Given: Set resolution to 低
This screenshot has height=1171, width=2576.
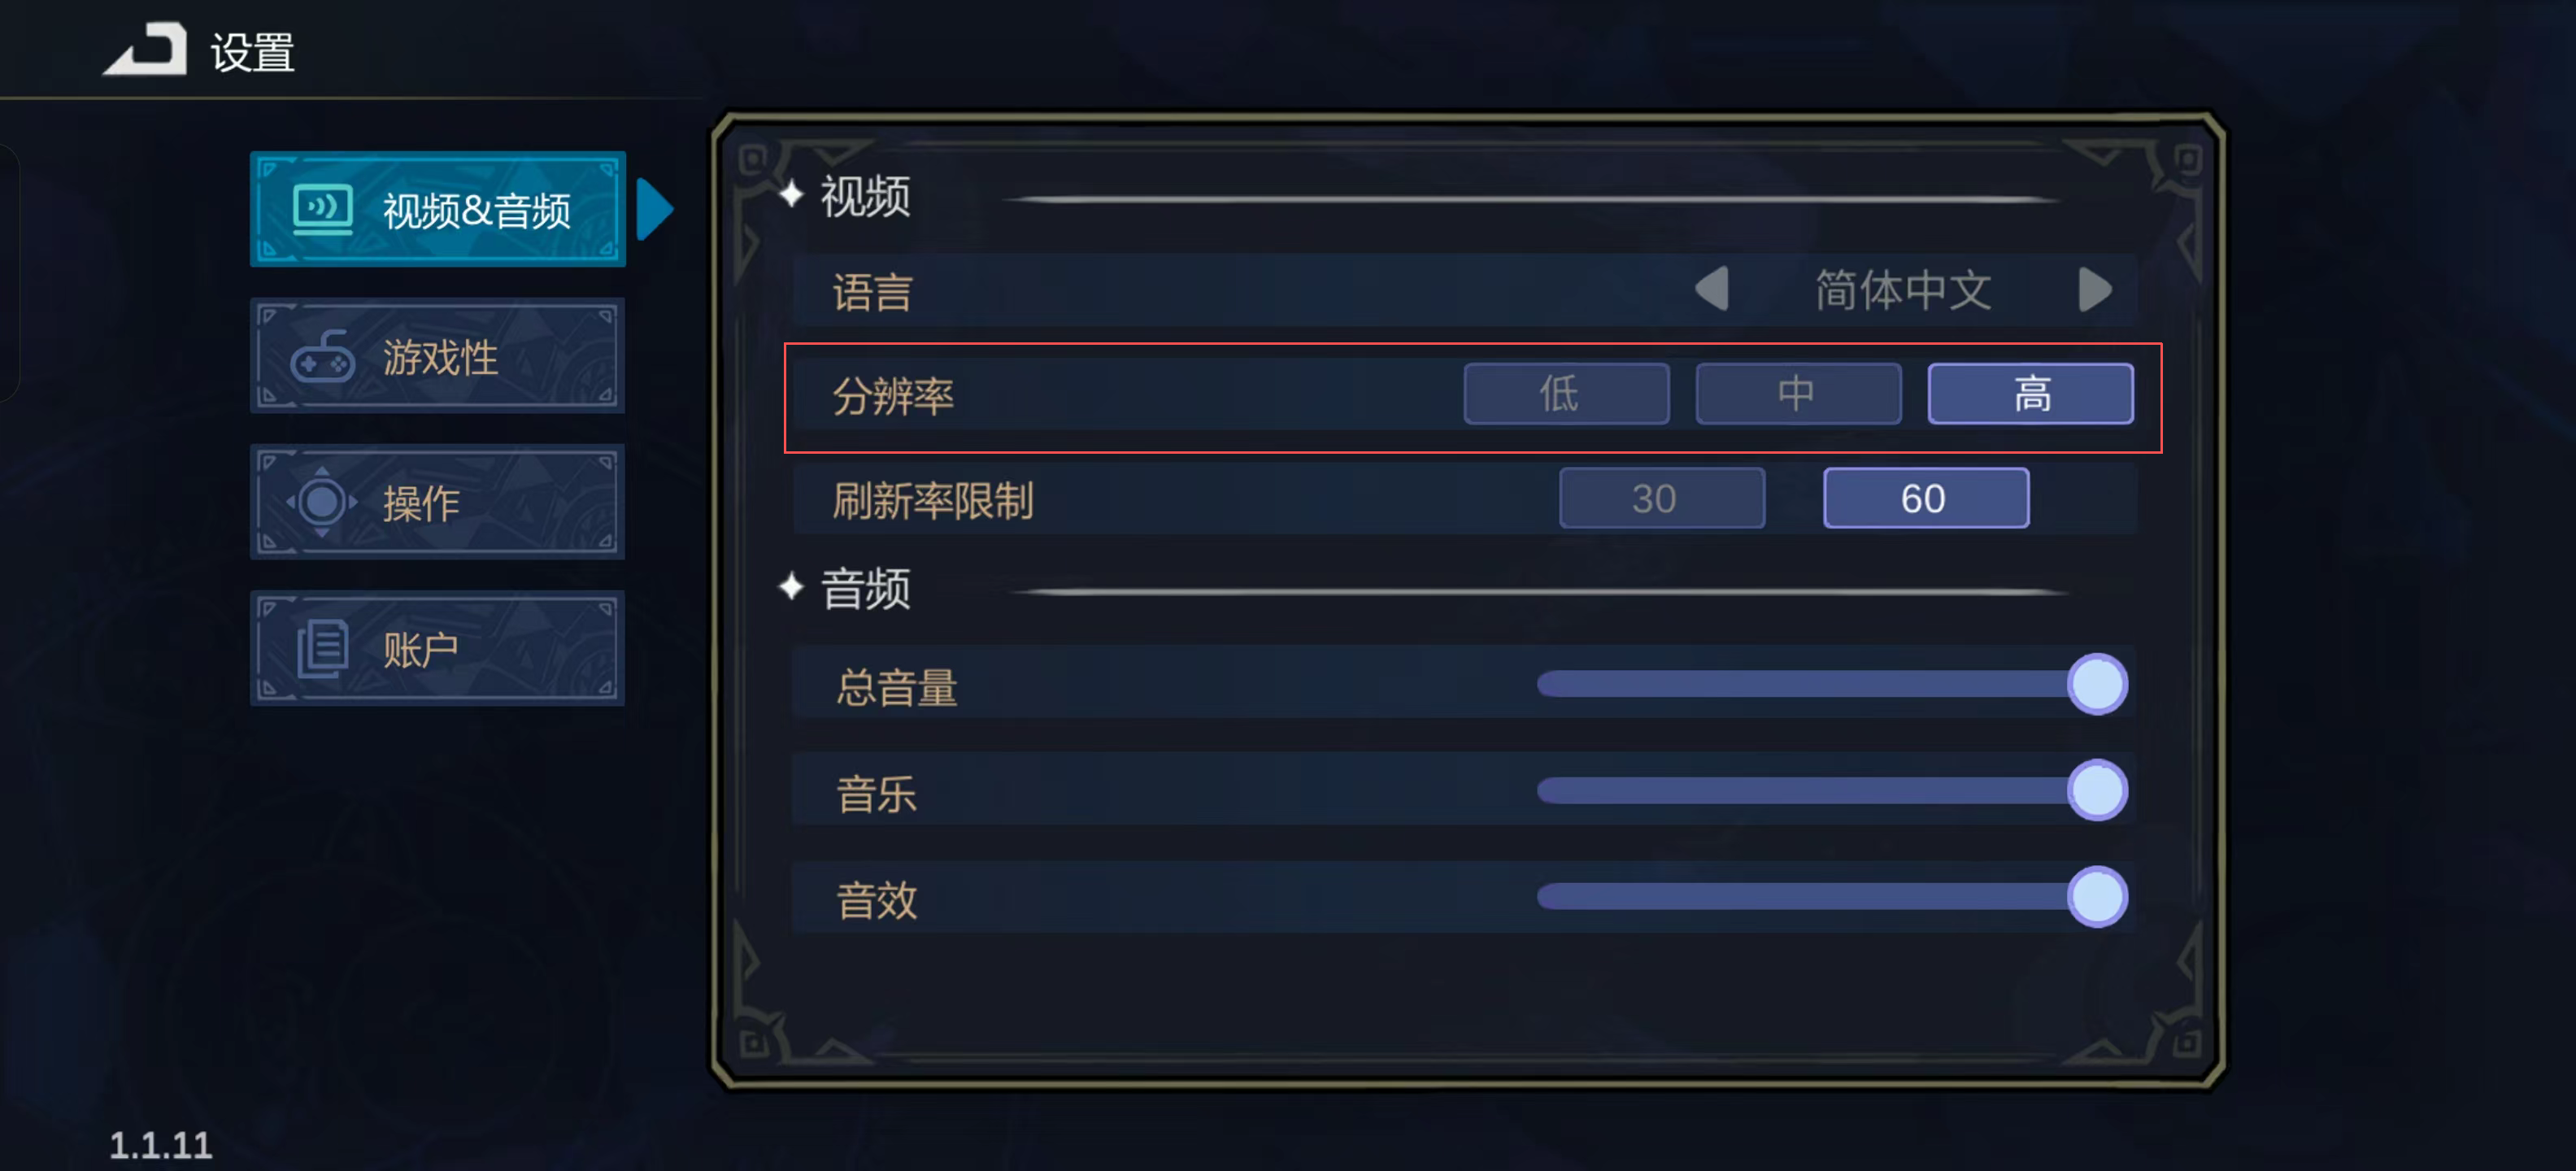Looking at the screenshot, I should click(x=1566, y=394).
